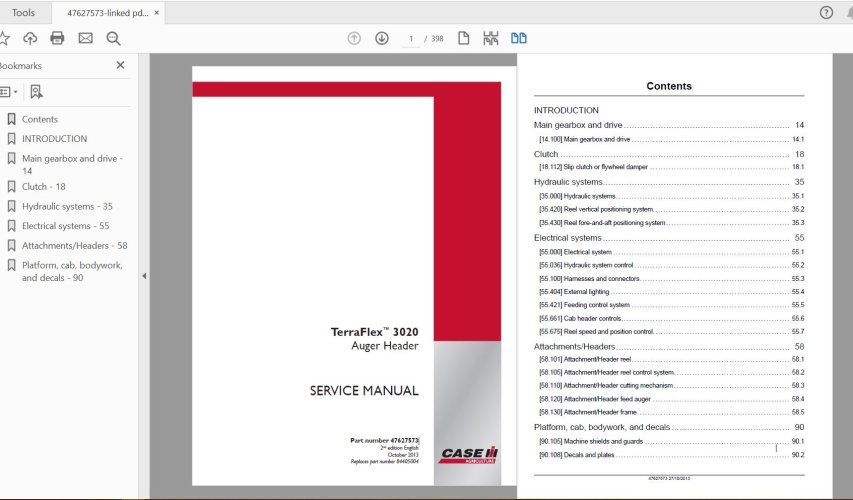Open Platform, cab, bodywork, and decals - 90 bookmark
Image resolution: width=853 pixels, height=500 pixels.
tap(72, 271)
